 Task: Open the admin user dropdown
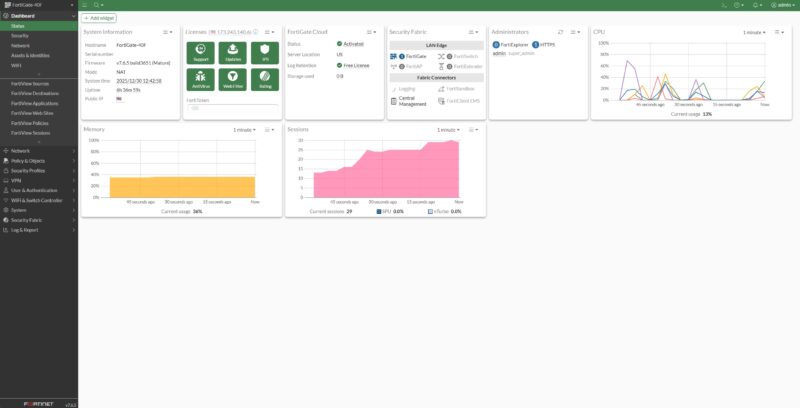pos(783,5)
